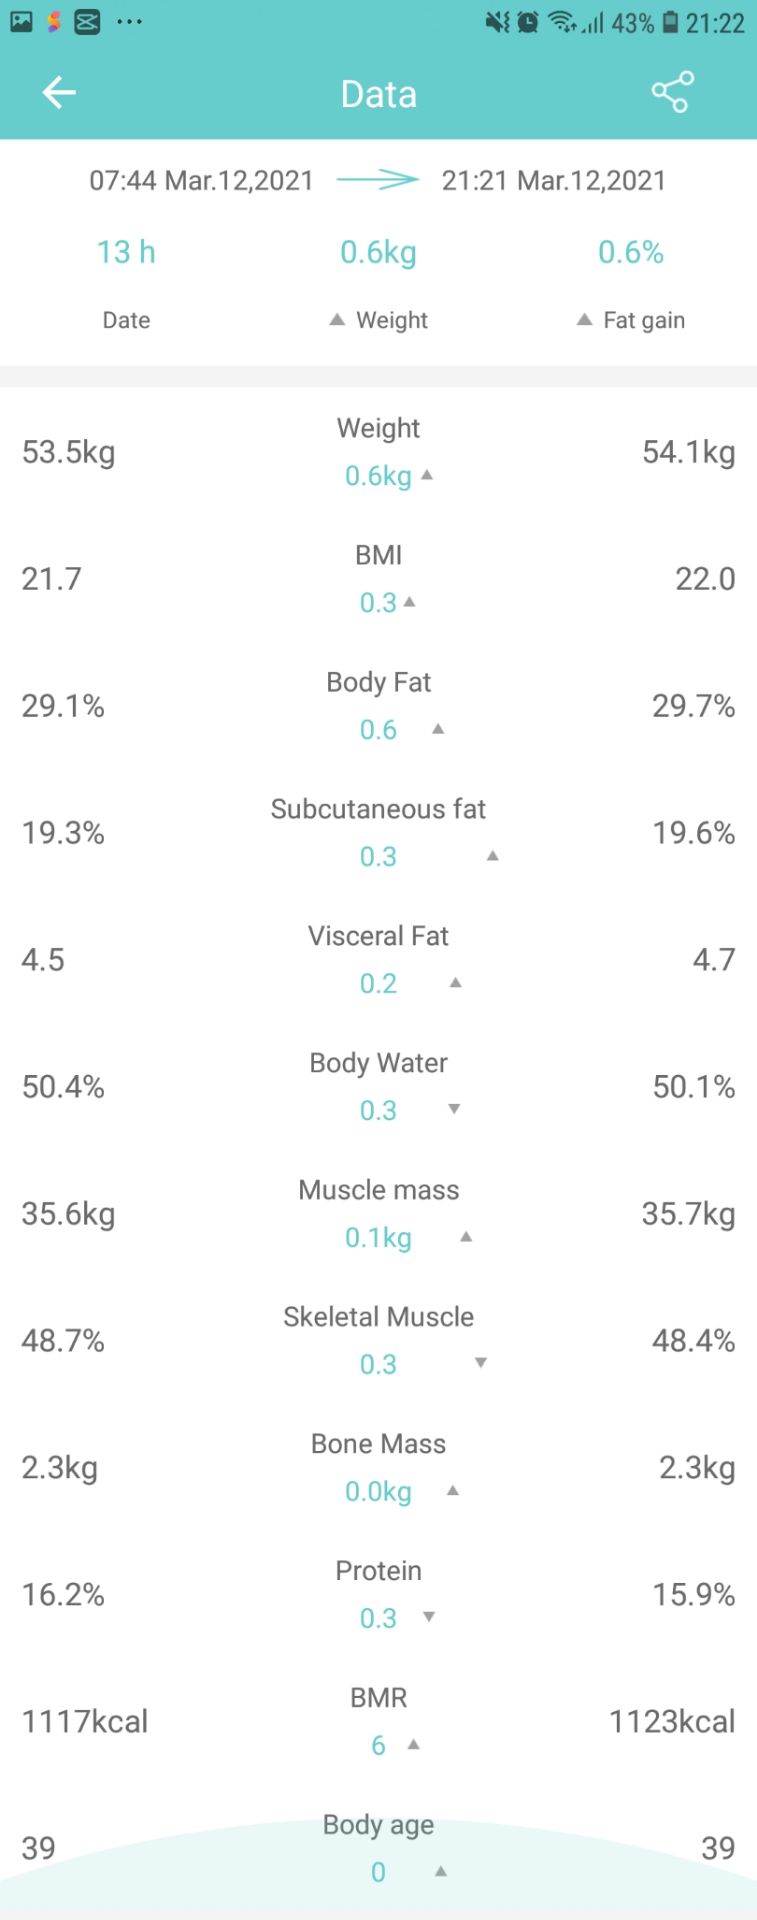The height and width of the screenshot is (1920, 757).
Task: Tap the share icon in header
Action: 672,93
